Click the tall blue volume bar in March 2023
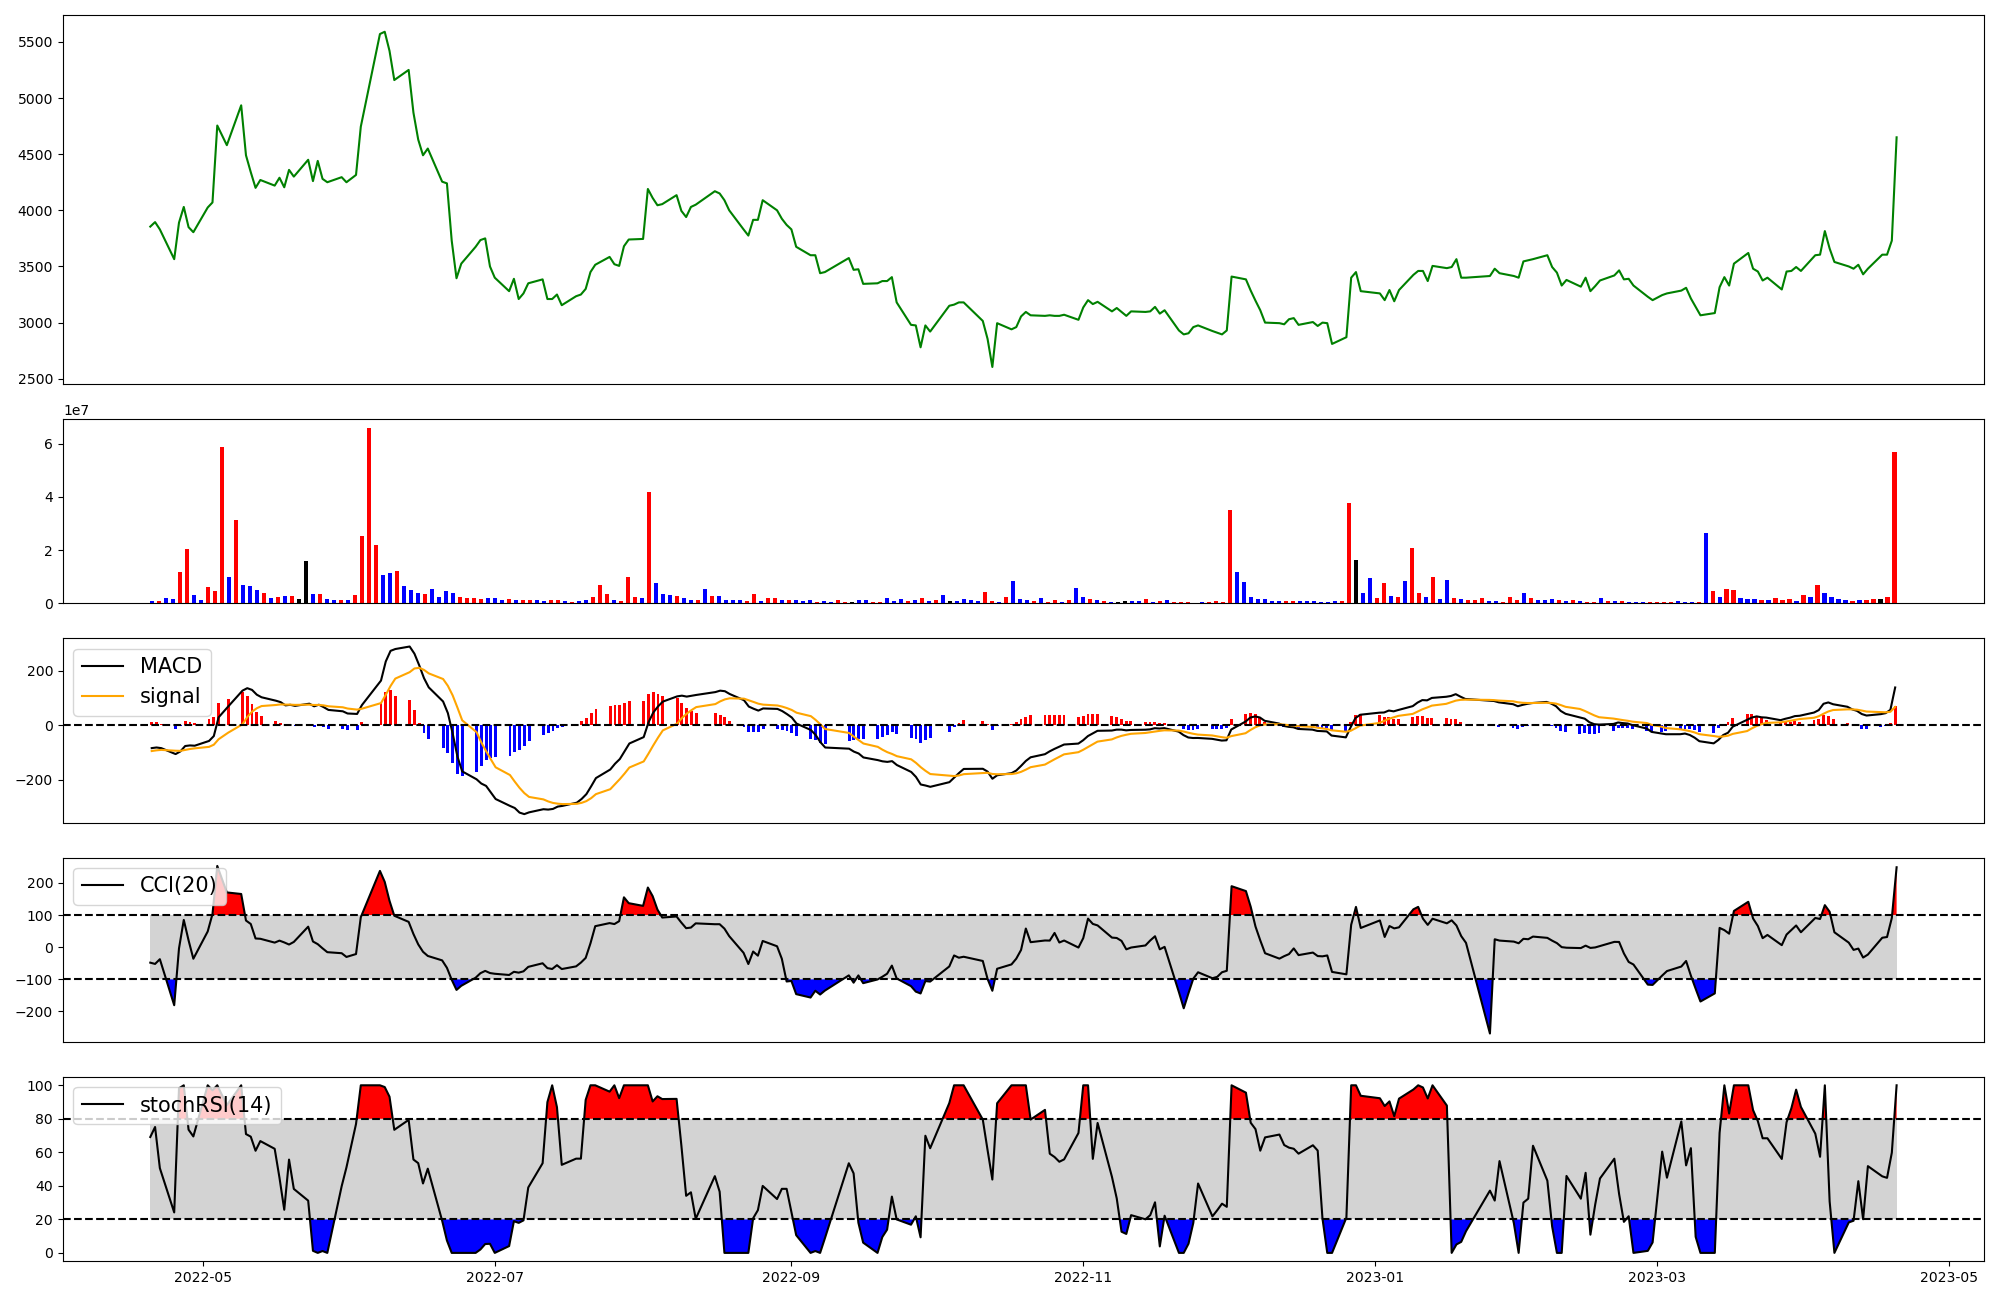This screenshot has height=1300, width=2000. [1706, 568]
